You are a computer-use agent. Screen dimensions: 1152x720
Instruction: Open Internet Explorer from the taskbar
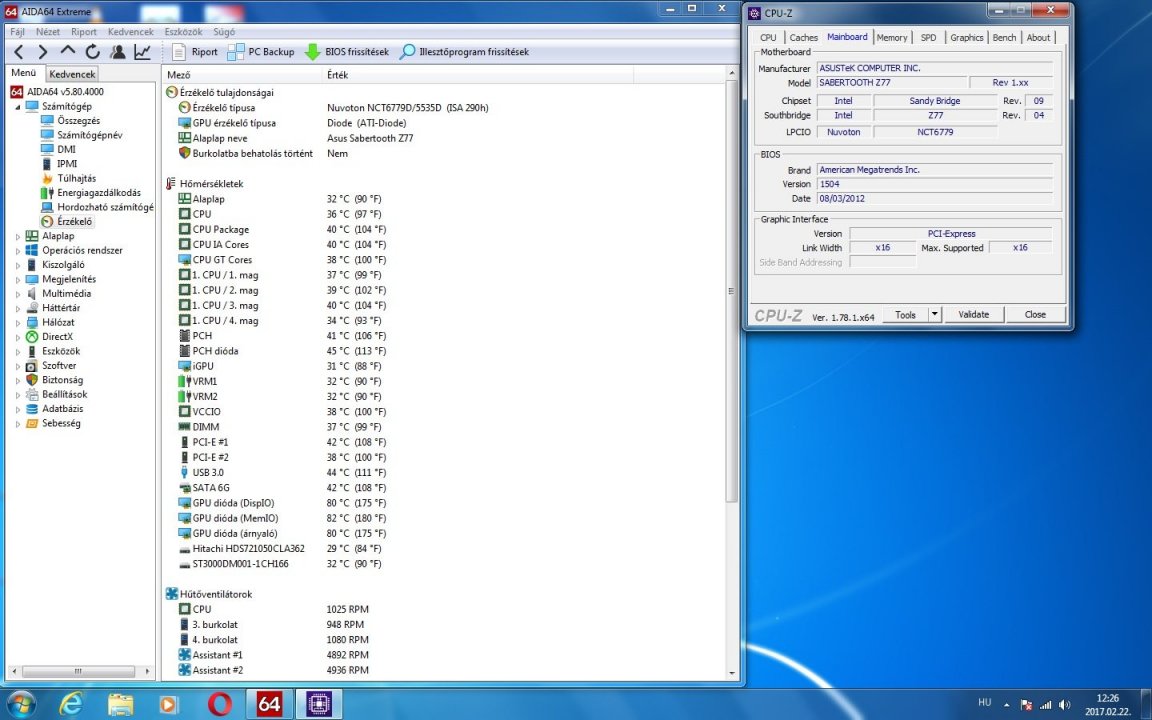pos(71,704)
